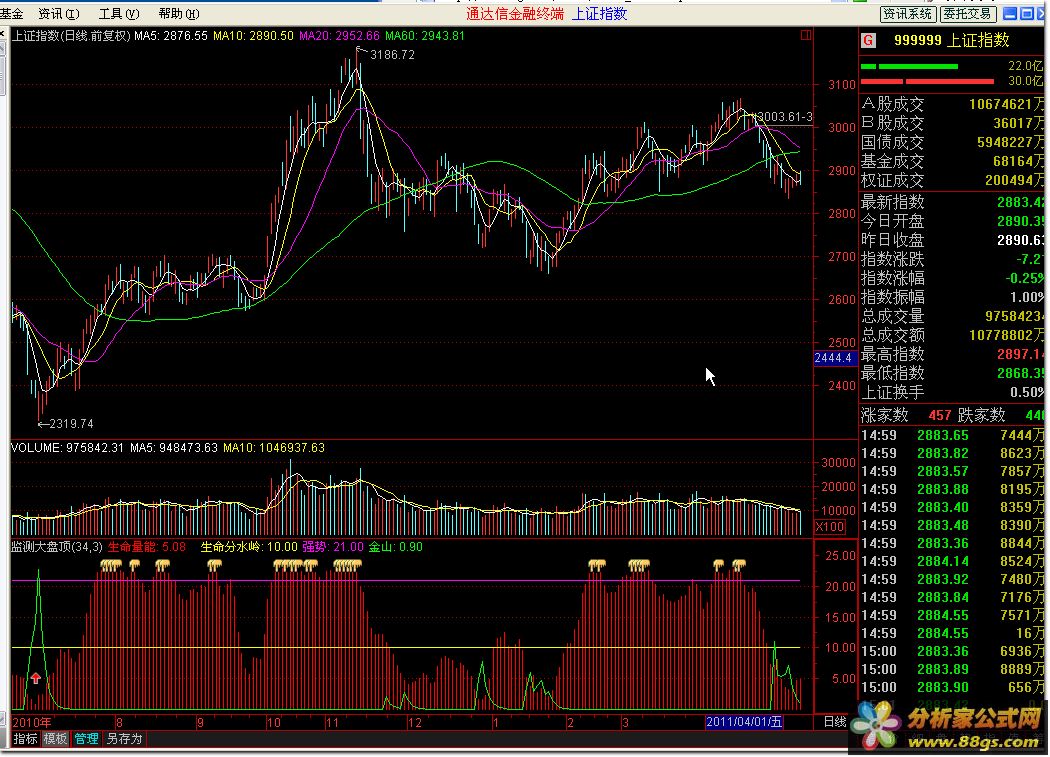The width and height of the screenshot is (1050, 757).
Task: Switch to the 模板 tab
Action: click(56, 738)
